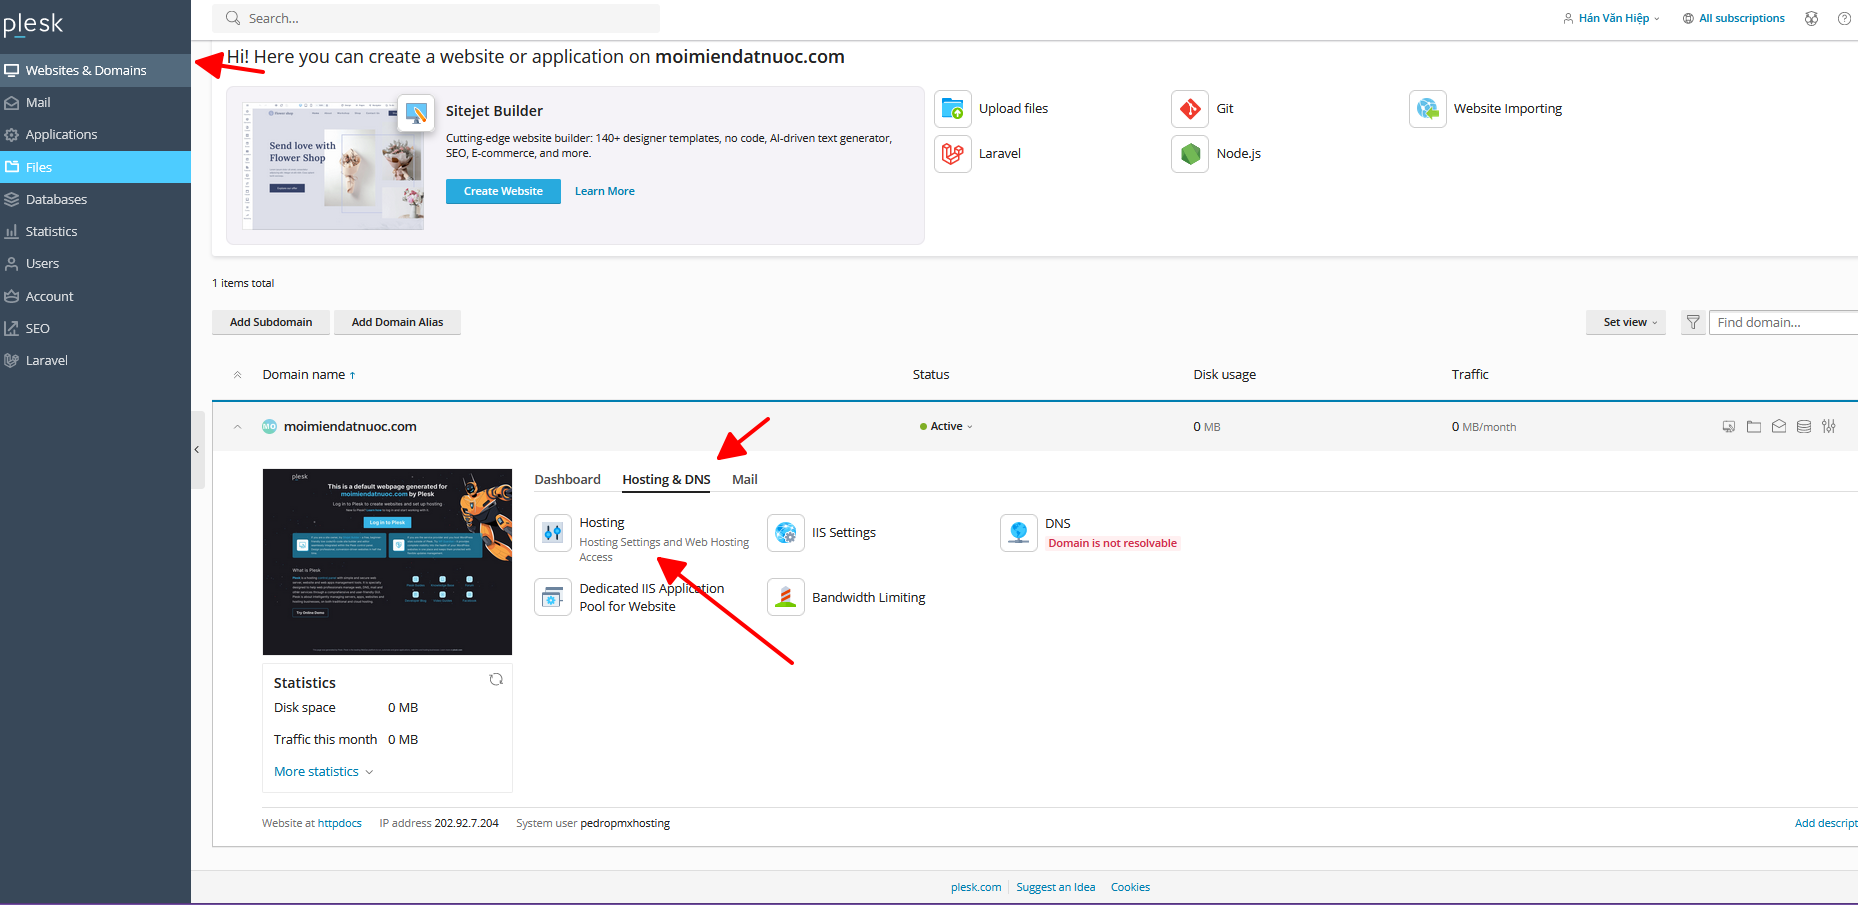Switch to the domain Mail tab
Screen dimensions: 1858x905
click(x=744, y=479)
